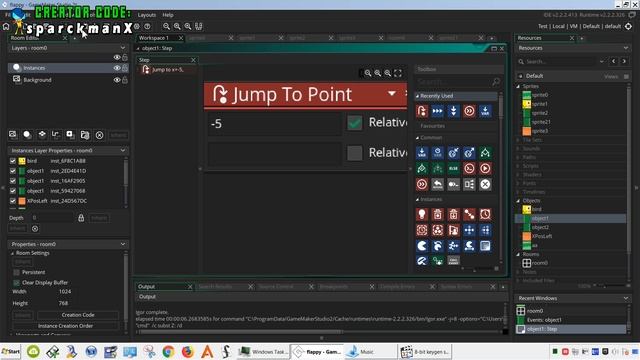
Task: Add a new instance layer icon
Action: (x=27, y=135)
